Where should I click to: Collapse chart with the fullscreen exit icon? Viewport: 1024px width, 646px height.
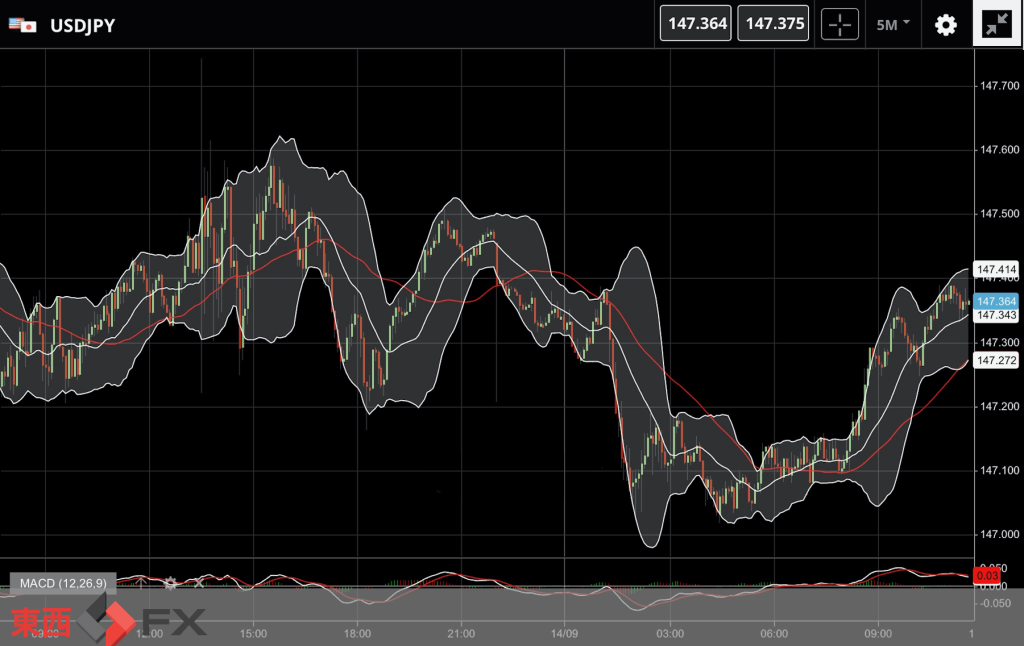[997, 24]
